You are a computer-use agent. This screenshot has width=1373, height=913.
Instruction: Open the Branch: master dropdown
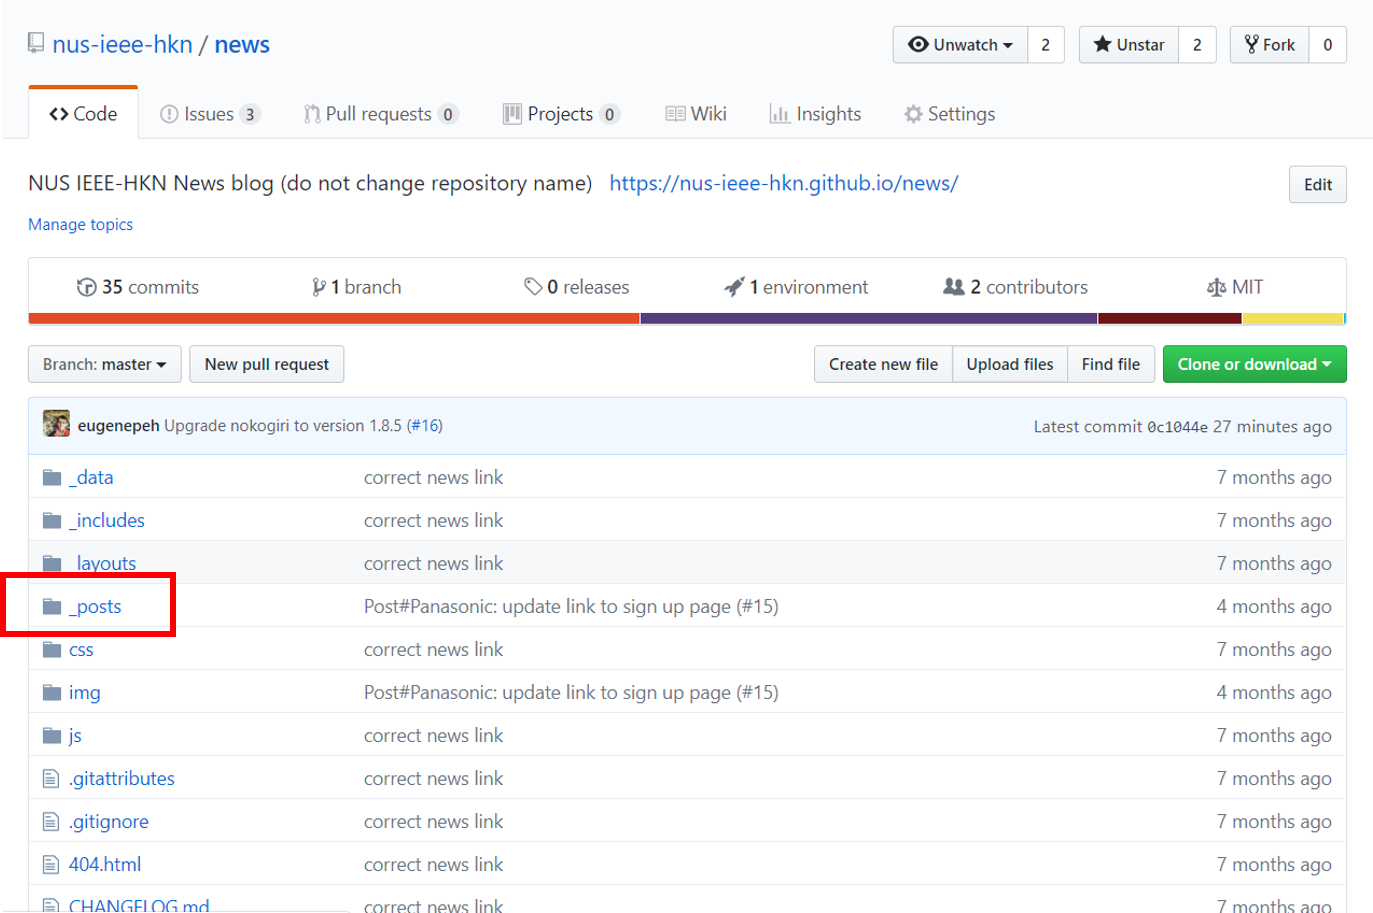(105, 364)
